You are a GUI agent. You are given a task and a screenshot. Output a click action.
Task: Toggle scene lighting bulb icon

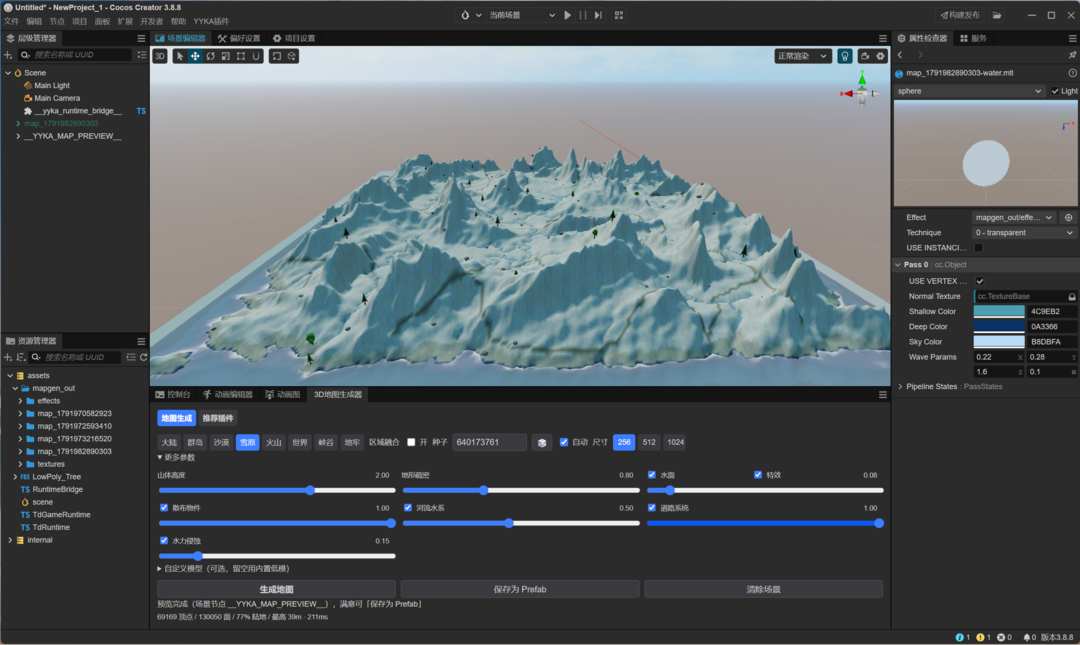pyautogui.click(x=844, y=56)
